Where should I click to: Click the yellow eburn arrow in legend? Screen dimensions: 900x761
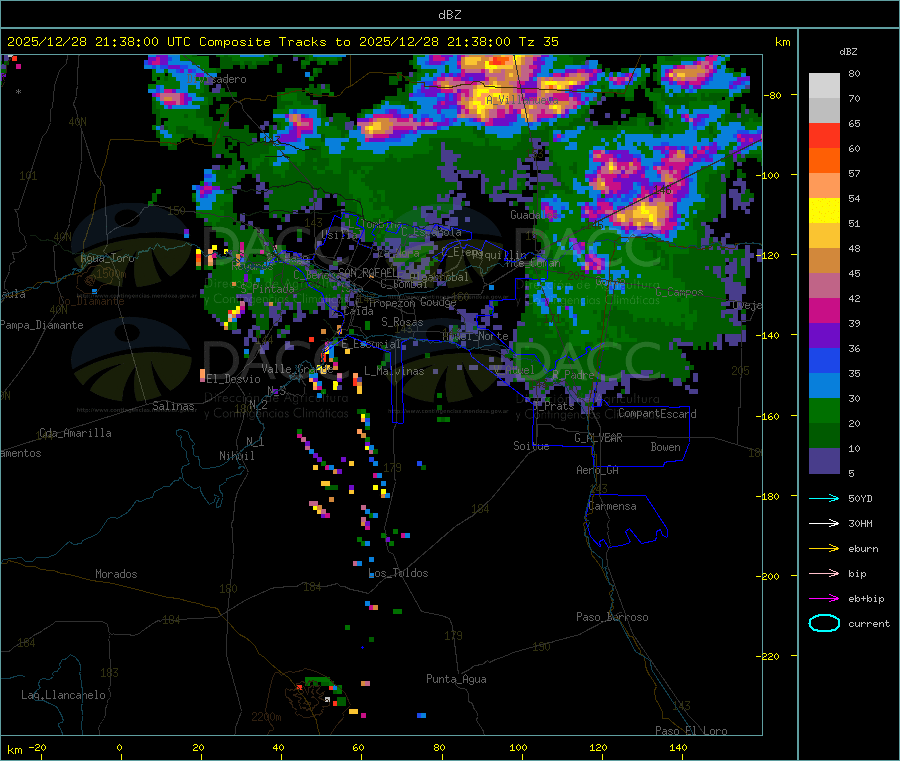pyautogui.click(x=824, y=549)
